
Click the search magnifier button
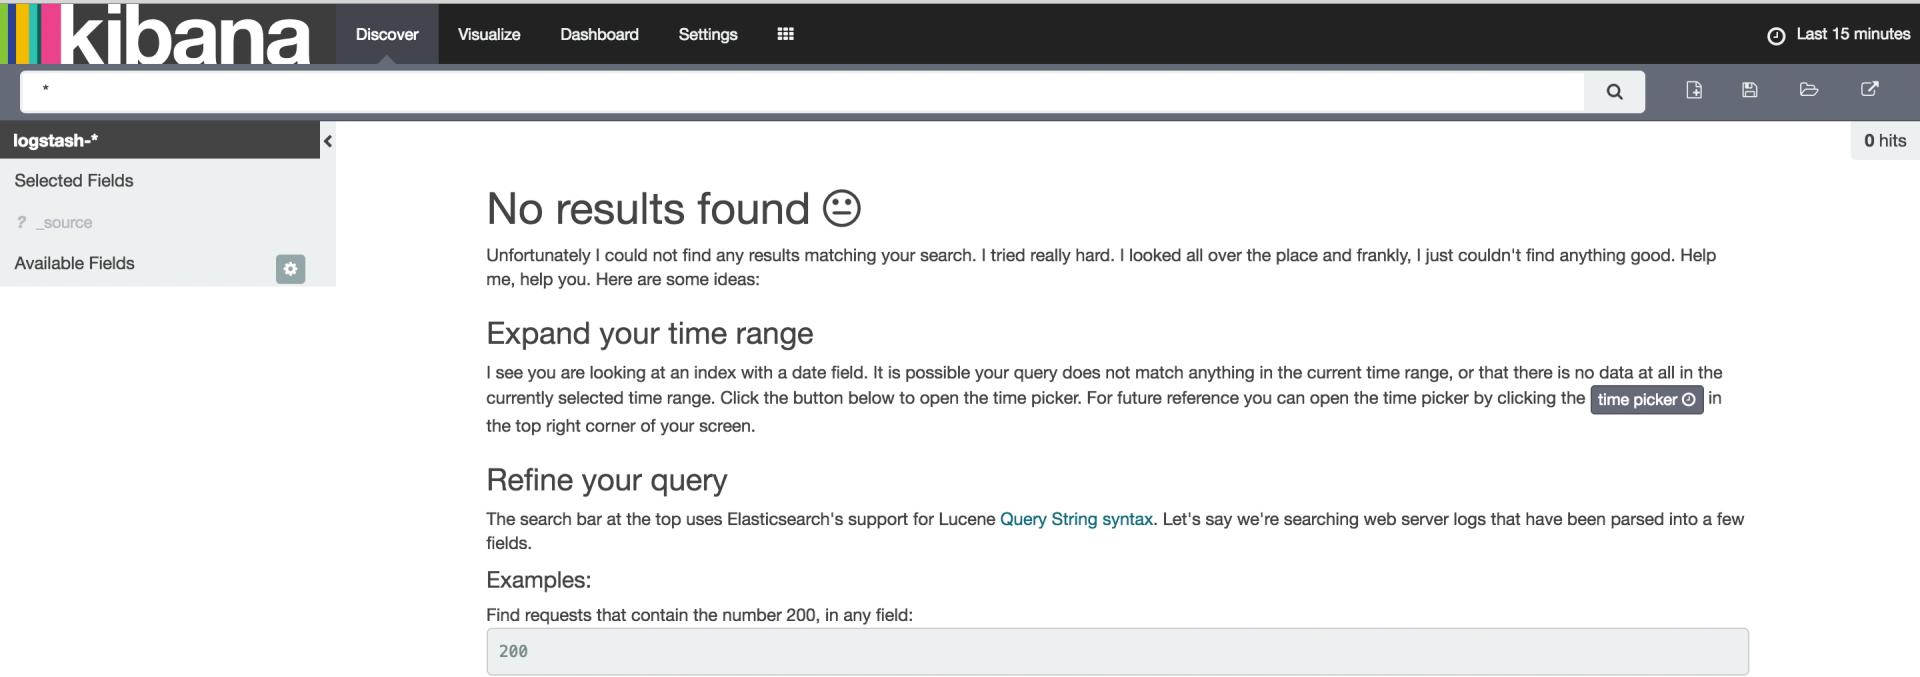[1614, 92]
